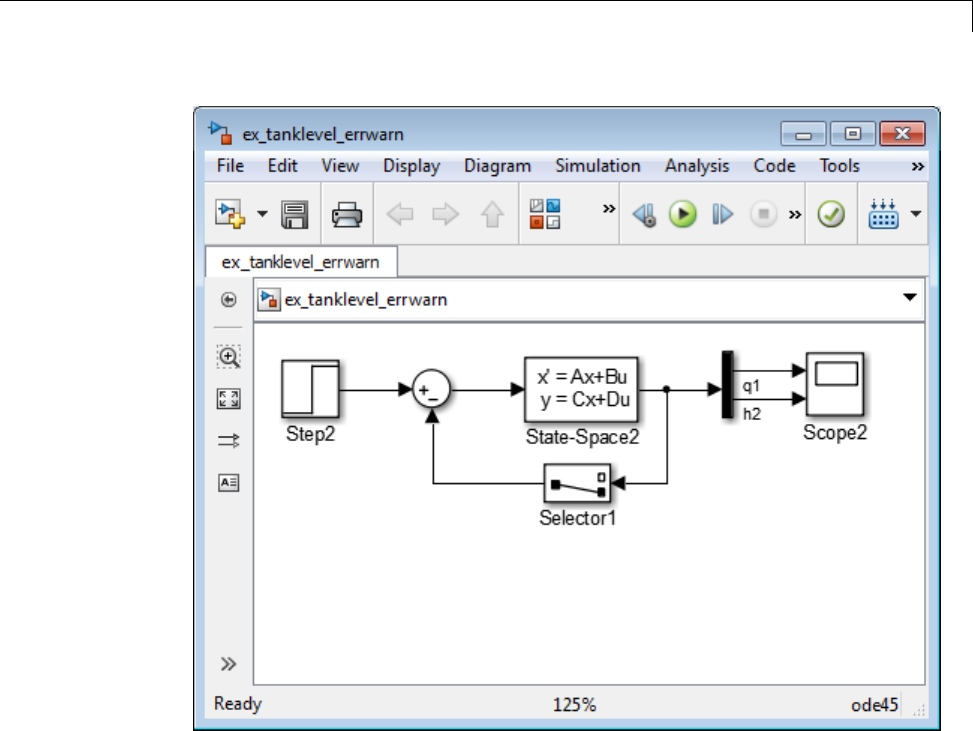Select the Scope2 block
The height and width of the screenshot is (731, 973).
click(835, 384)
